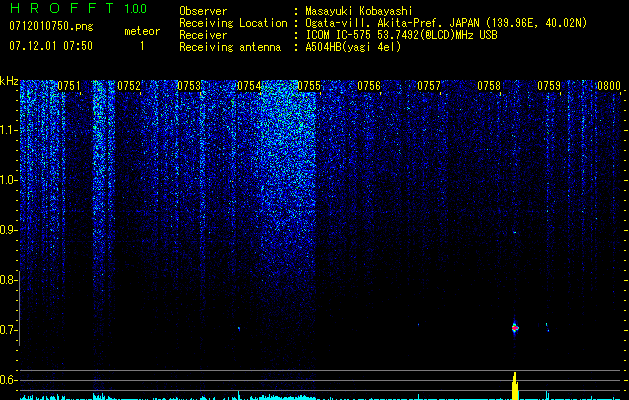Screen dimensions: 629x400
Task: Click the meteor count value 1
Action: [x=142, y=46]
